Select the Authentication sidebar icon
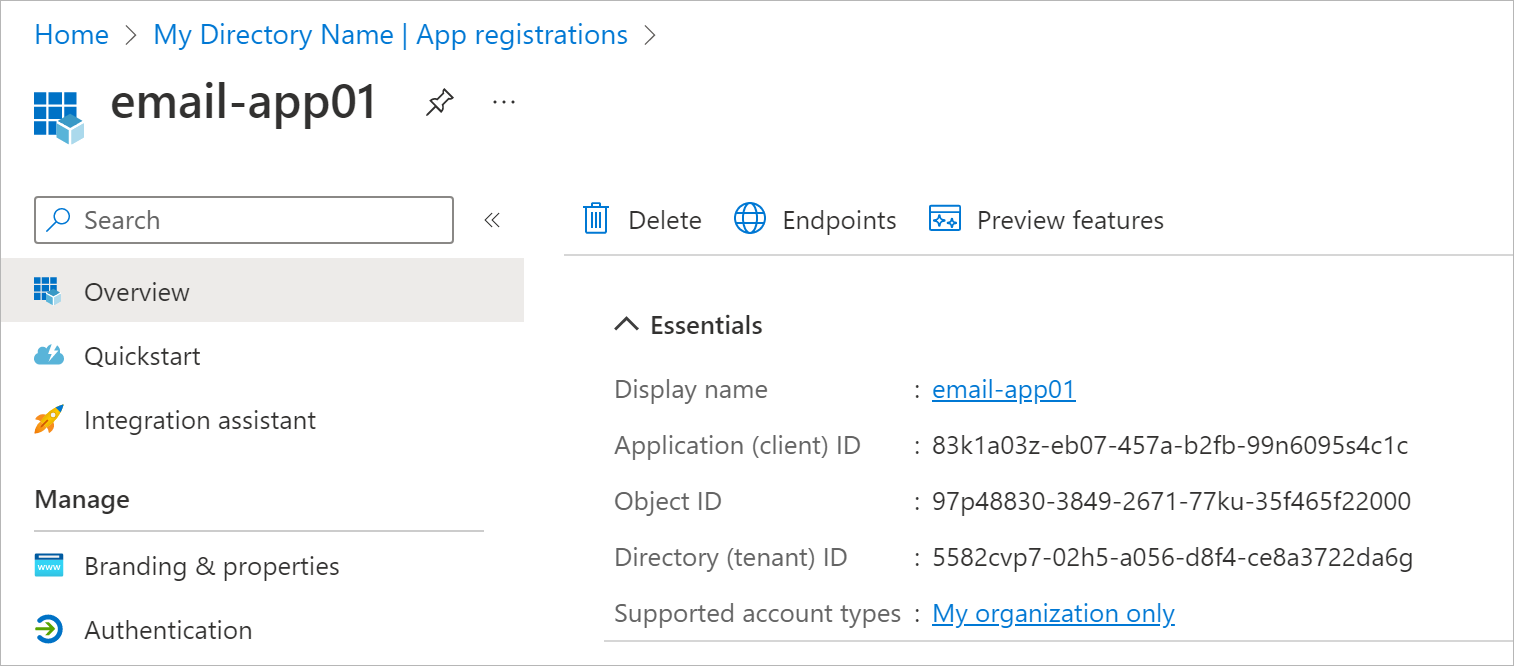 point(48,630)
